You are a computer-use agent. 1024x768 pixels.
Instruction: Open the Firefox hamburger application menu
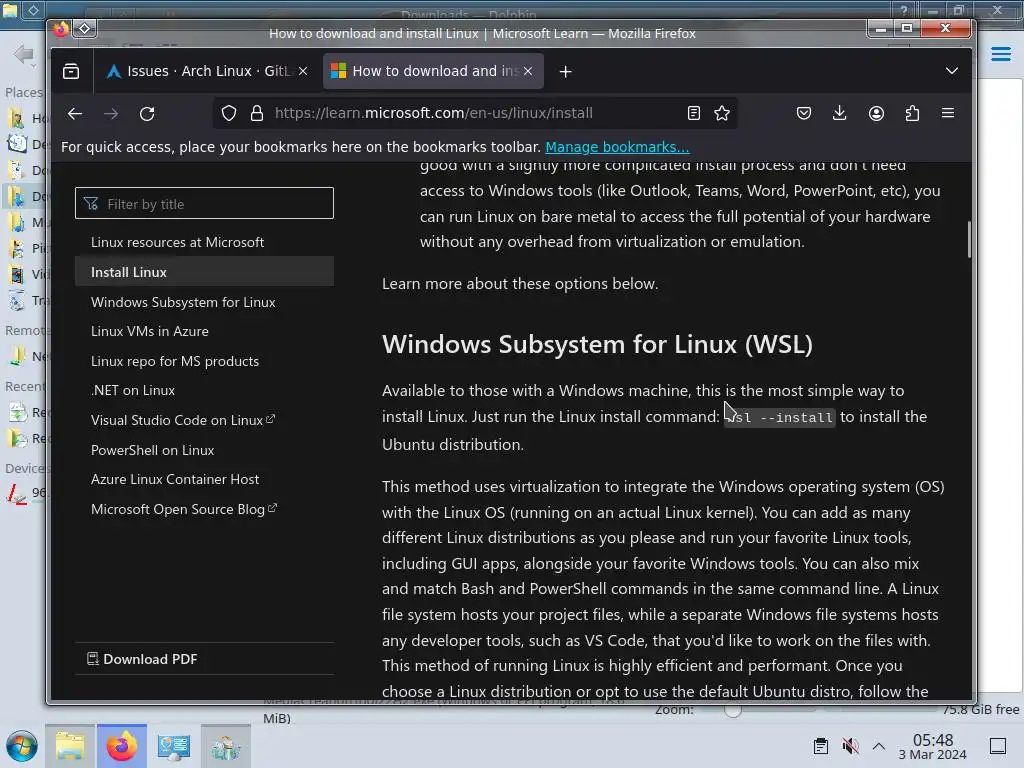948,114
